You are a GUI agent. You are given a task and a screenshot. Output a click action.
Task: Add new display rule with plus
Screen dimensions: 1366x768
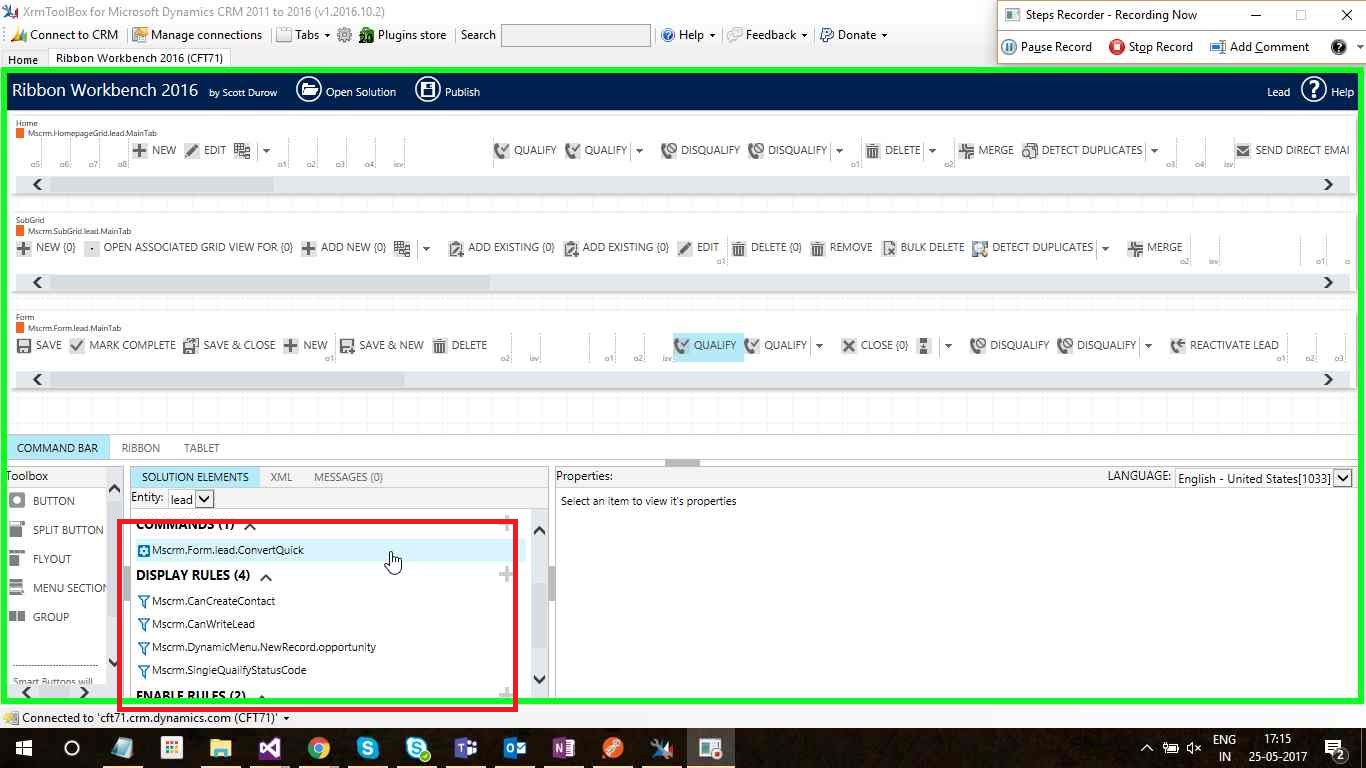click(506, 574)
